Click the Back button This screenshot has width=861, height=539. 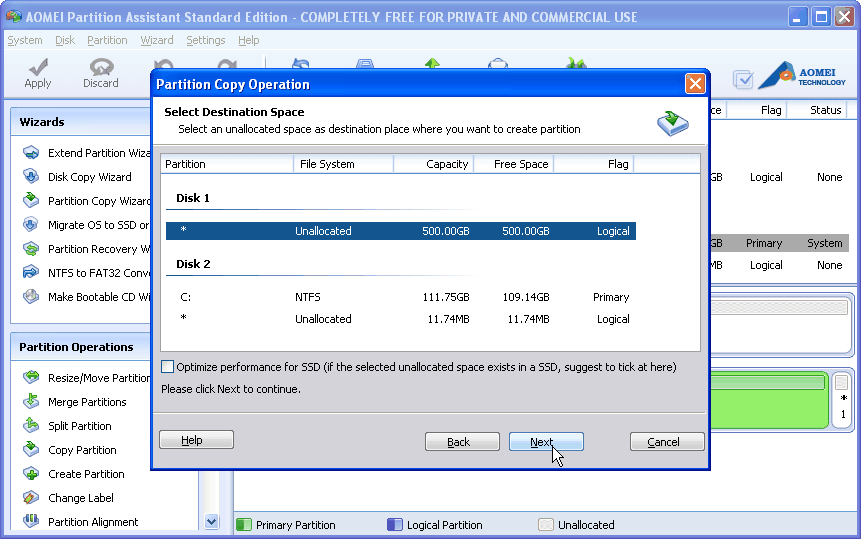pos(462,441)
